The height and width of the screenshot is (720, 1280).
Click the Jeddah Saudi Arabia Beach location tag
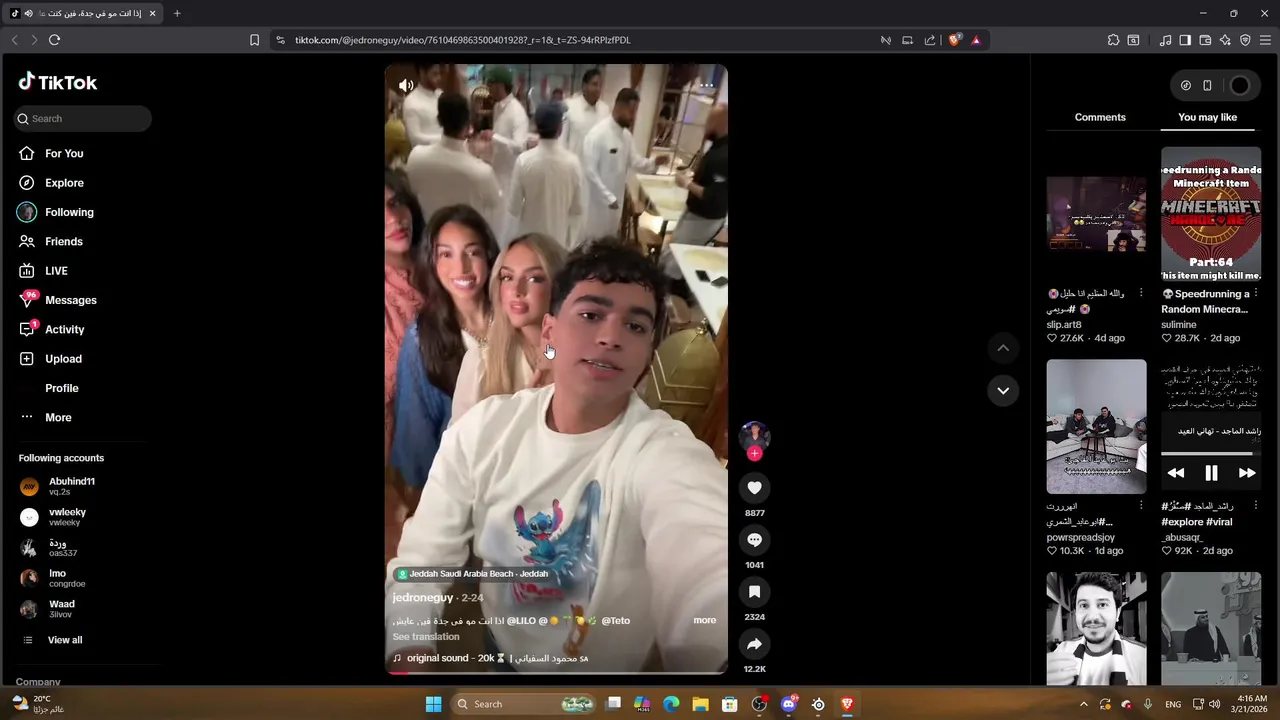[x=473, y=574]
